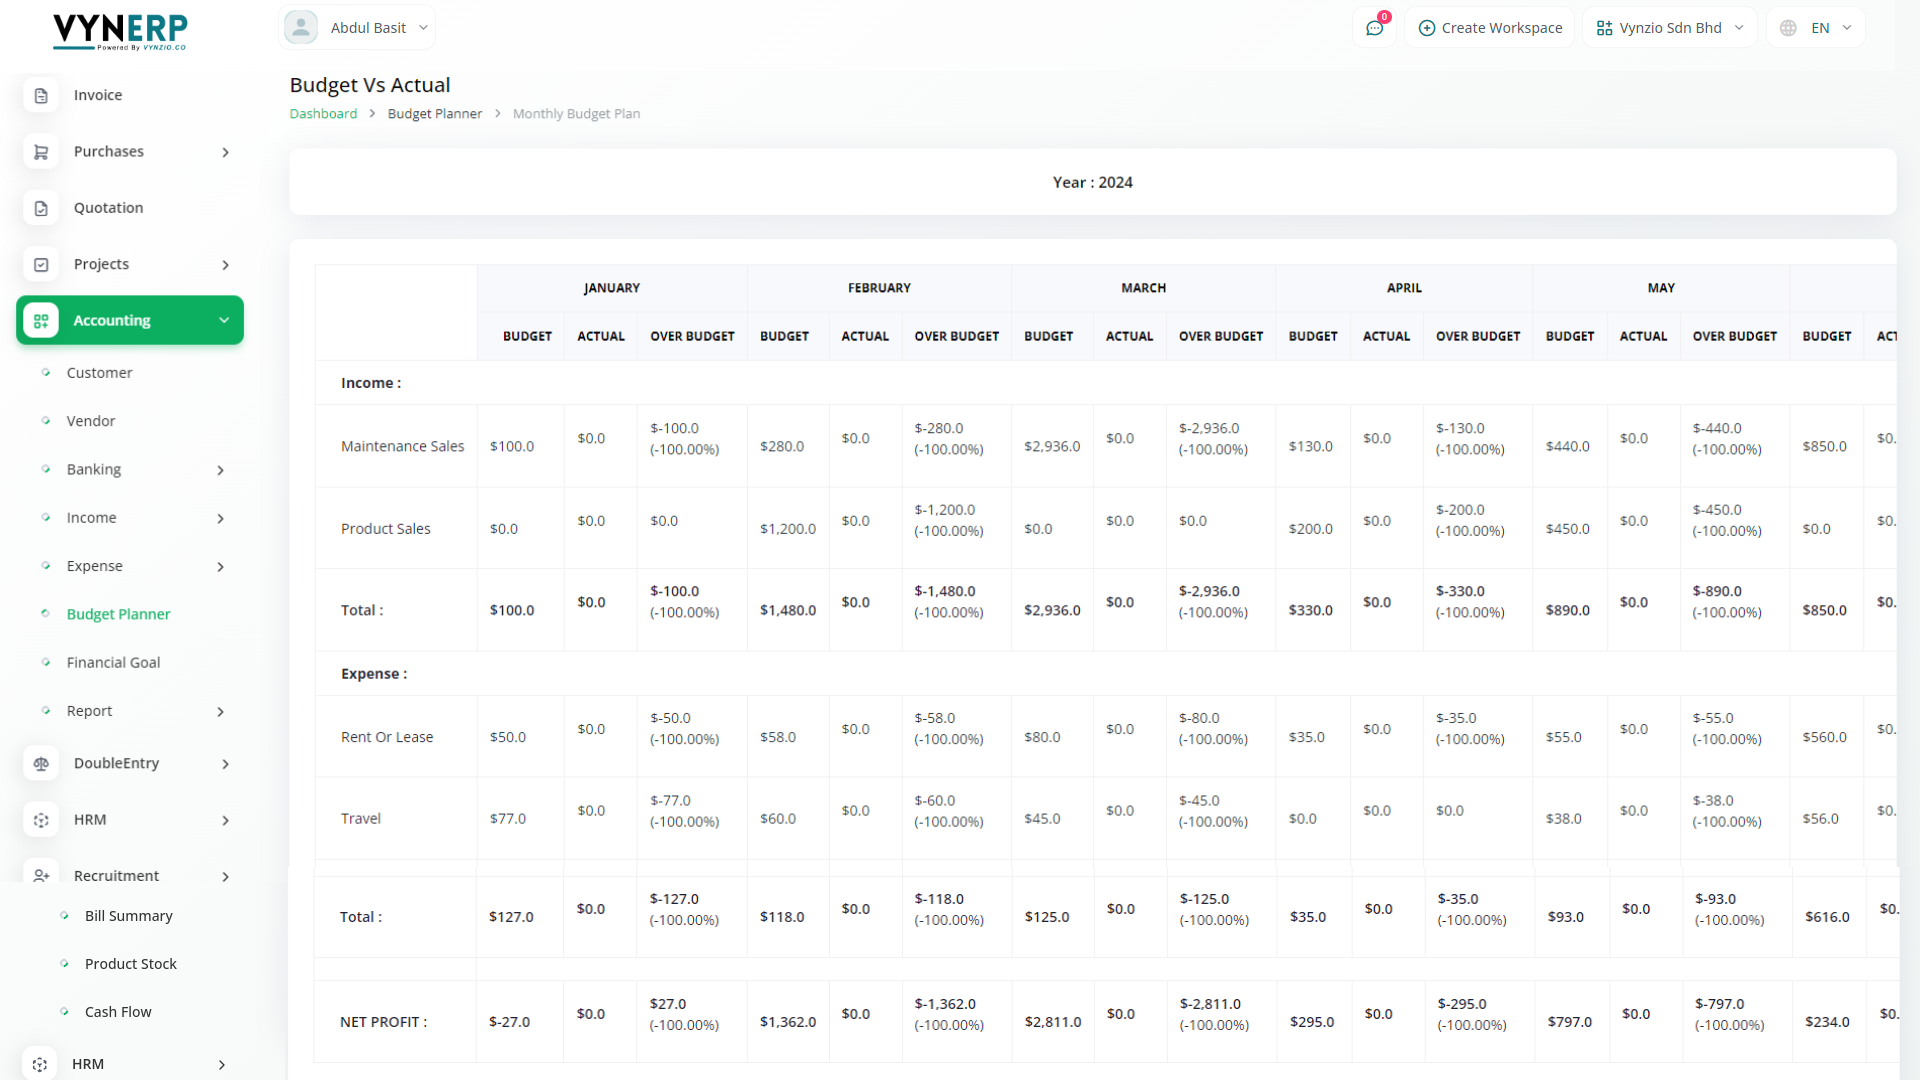Open Vynzio Sdn Bhd workspace dropdown
Screen dimensions: 1920x1080
click(1669, 28)
